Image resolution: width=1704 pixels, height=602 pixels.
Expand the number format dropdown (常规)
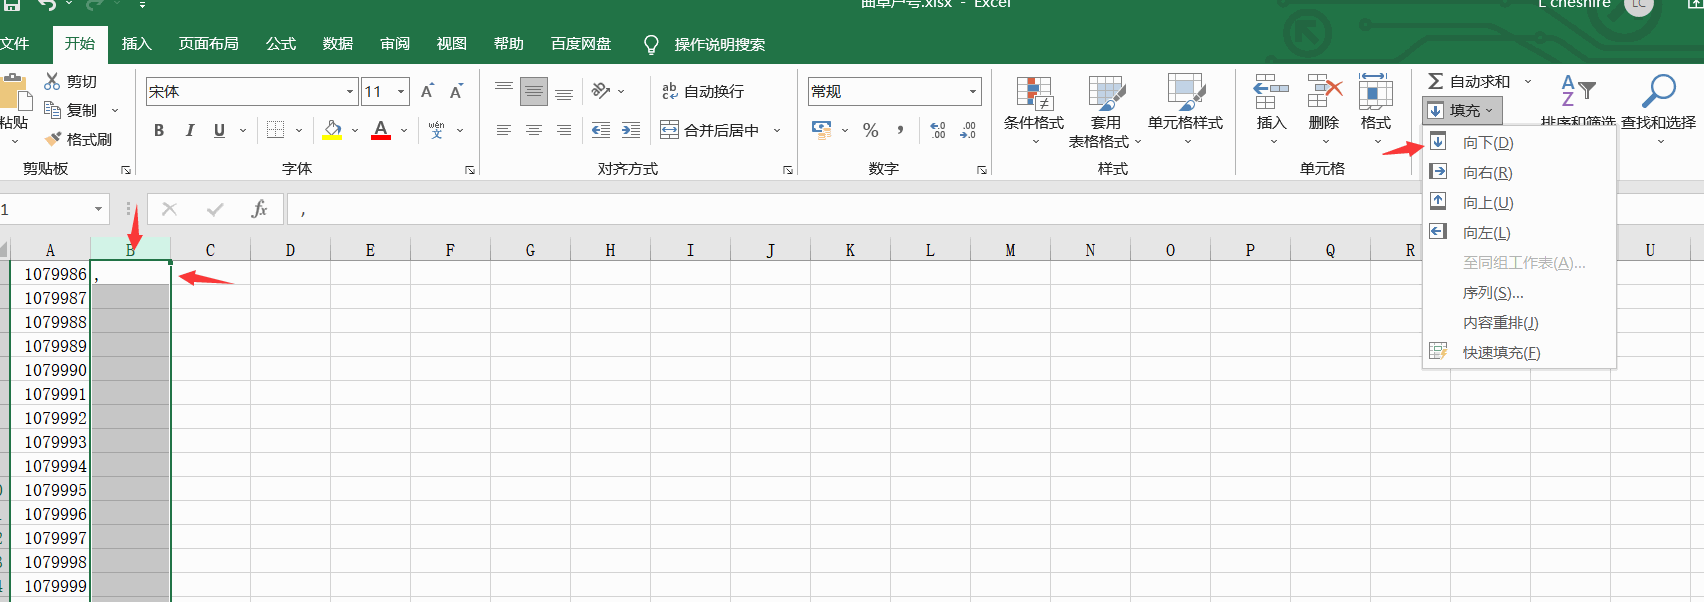tap(972, 92)
